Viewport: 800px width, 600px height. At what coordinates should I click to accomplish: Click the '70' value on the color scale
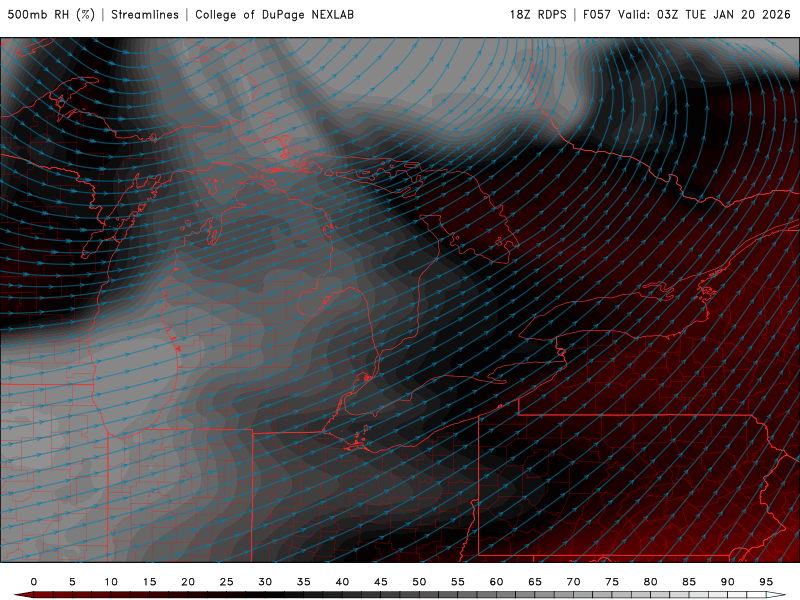573,582
